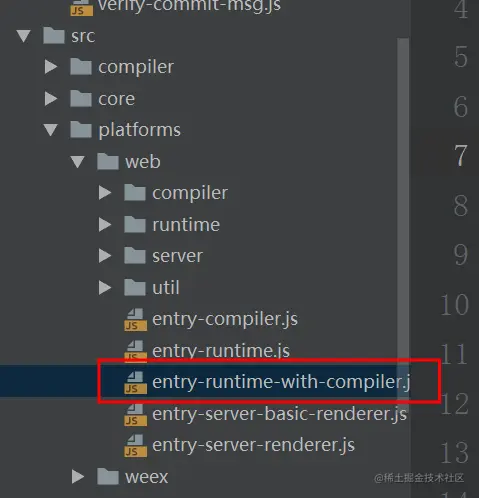Click the weex folder icon

click(108, 476)
